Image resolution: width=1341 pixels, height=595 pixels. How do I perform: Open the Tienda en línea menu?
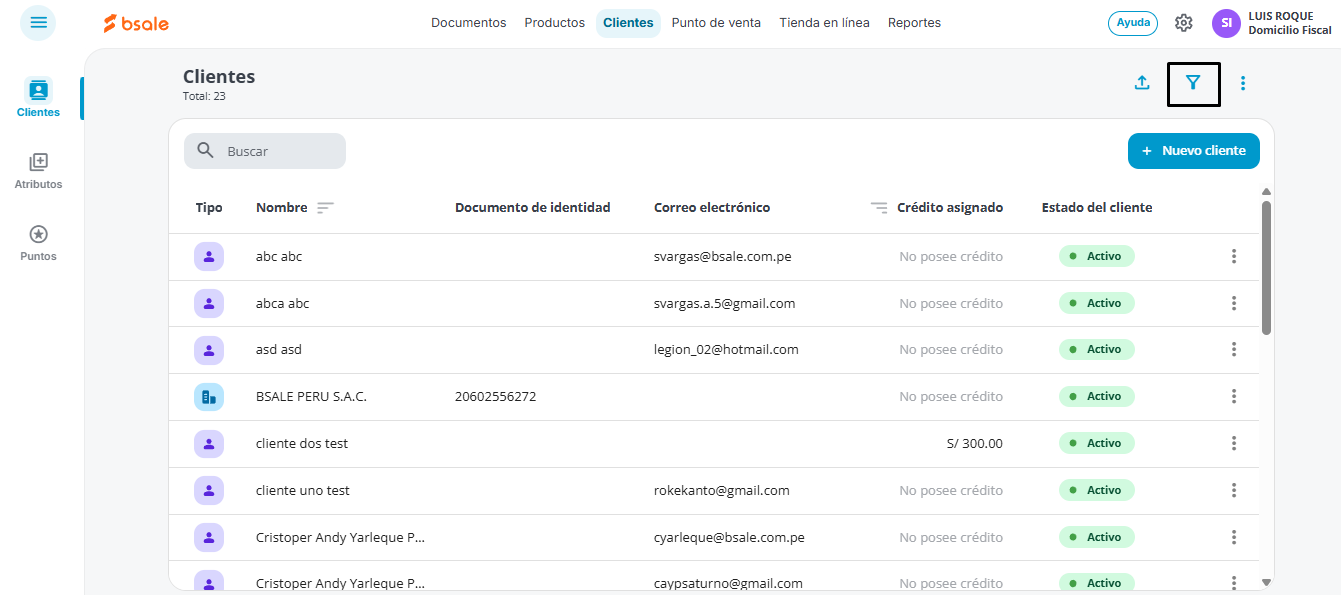click(824, 23)
